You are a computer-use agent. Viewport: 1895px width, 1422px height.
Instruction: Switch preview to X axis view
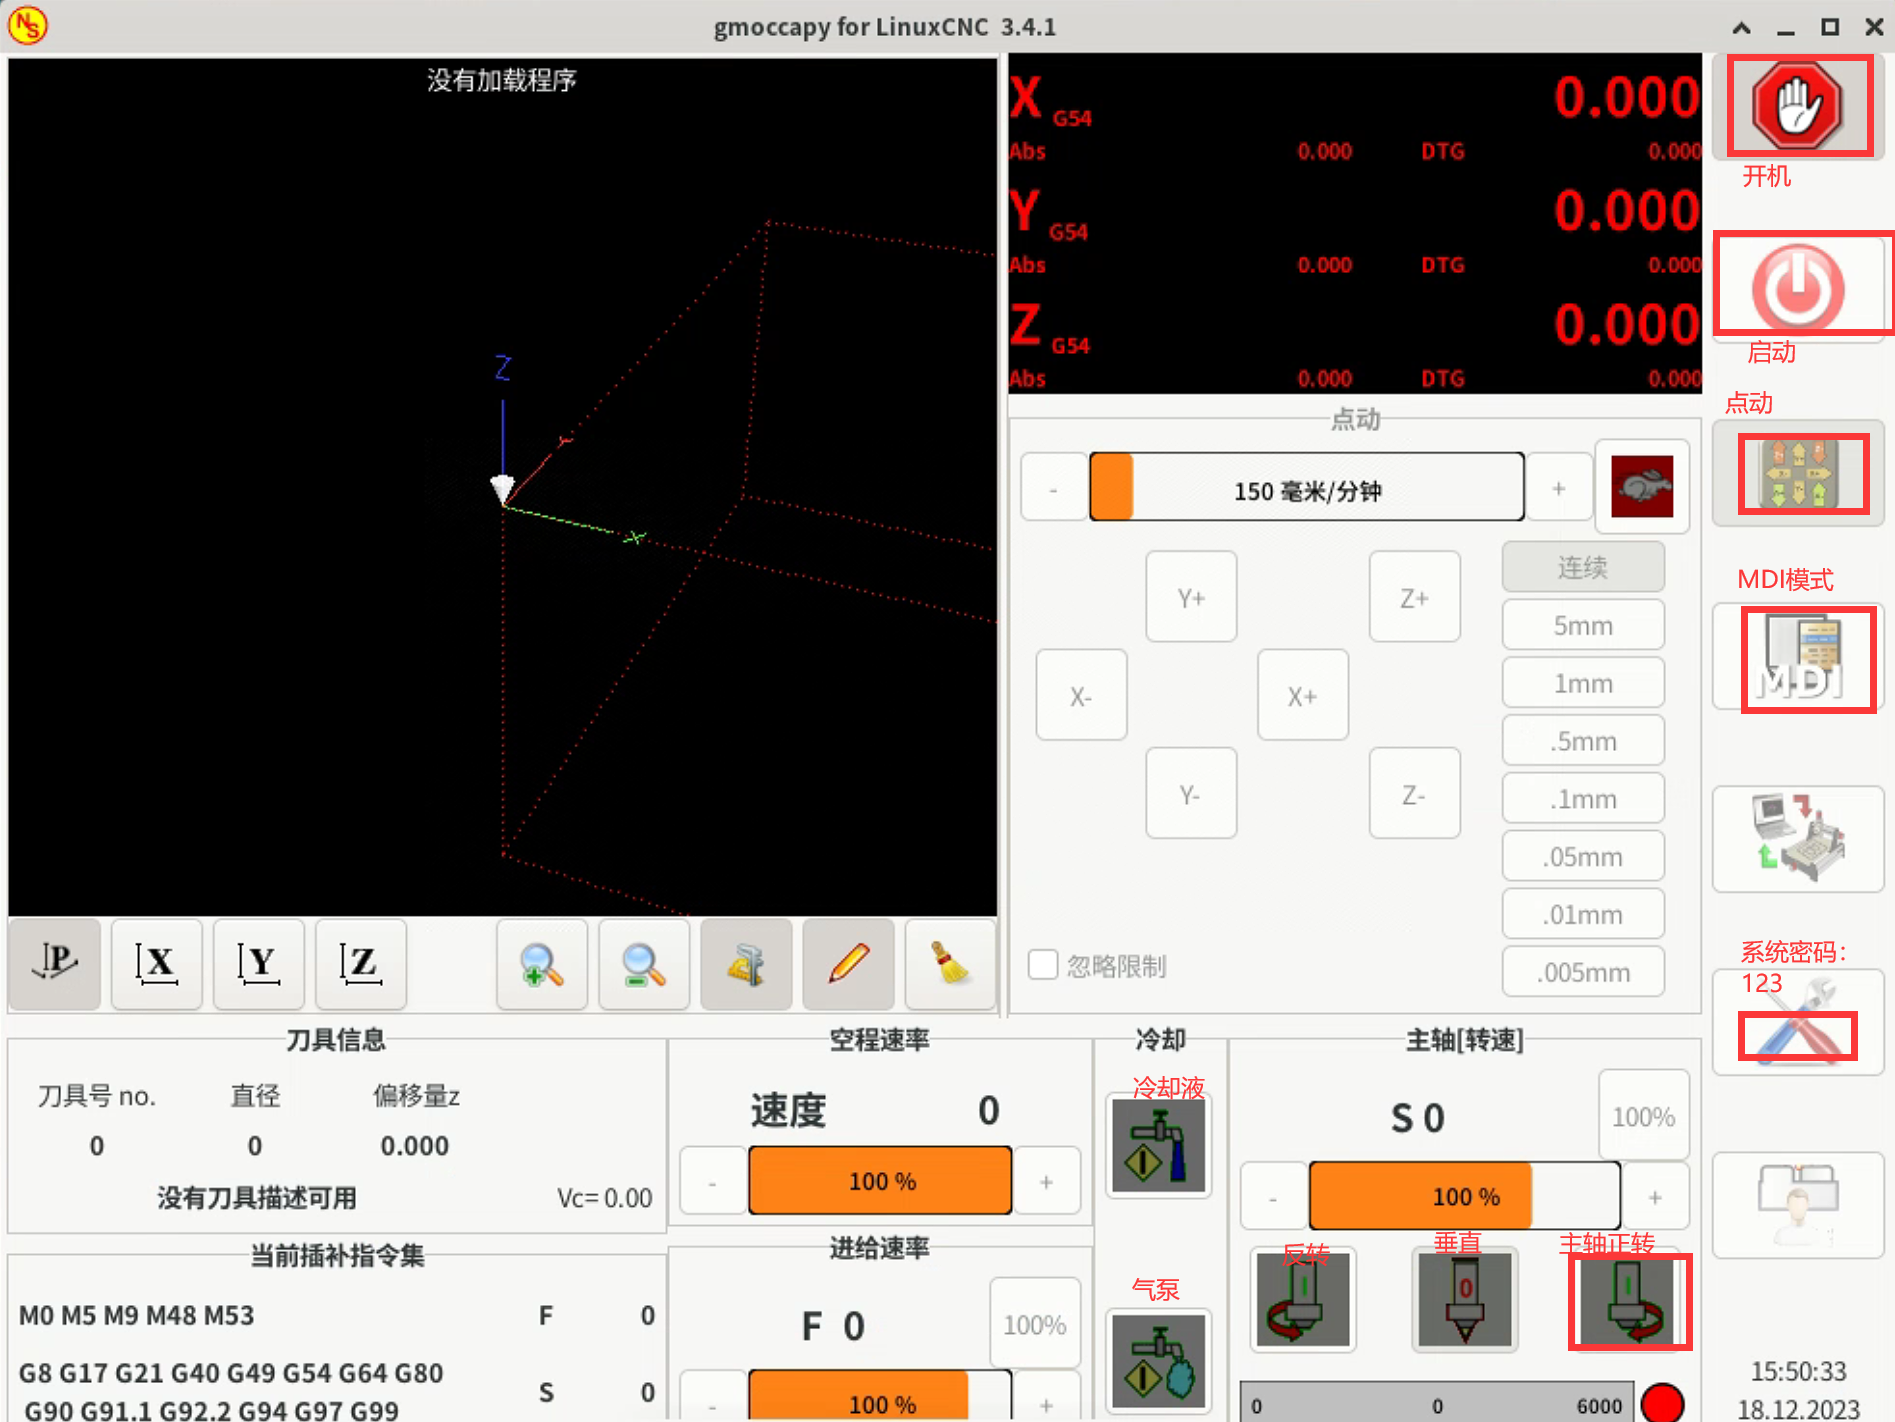coord(157,964)
